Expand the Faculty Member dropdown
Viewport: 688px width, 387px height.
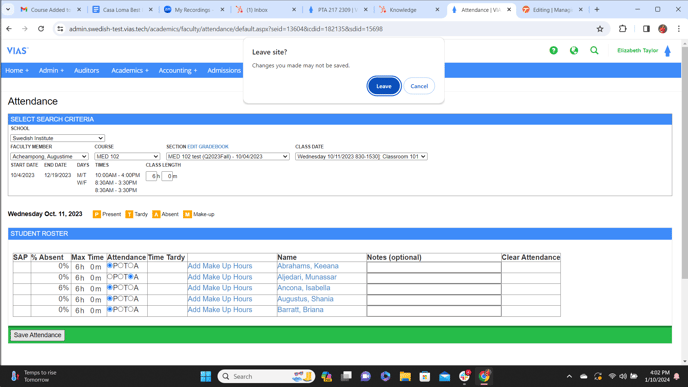pyautogui.click(x=49, y=156)
